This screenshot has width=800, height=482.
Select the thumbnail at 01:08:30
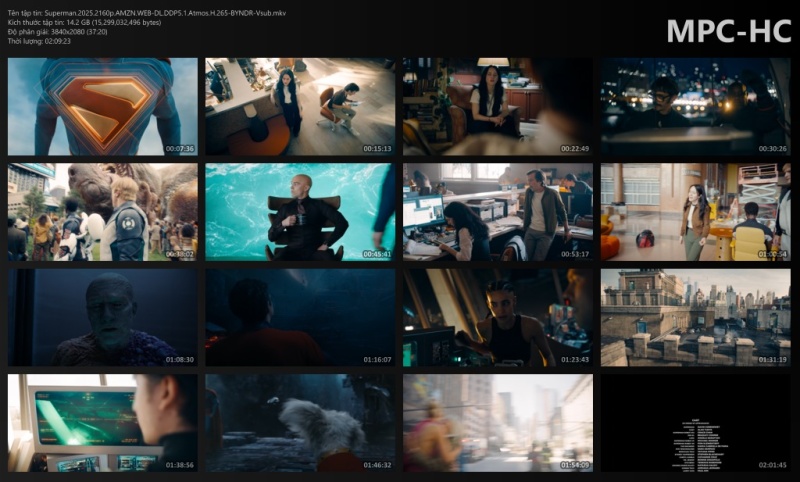pyautogui.click(x=103, y=317)
